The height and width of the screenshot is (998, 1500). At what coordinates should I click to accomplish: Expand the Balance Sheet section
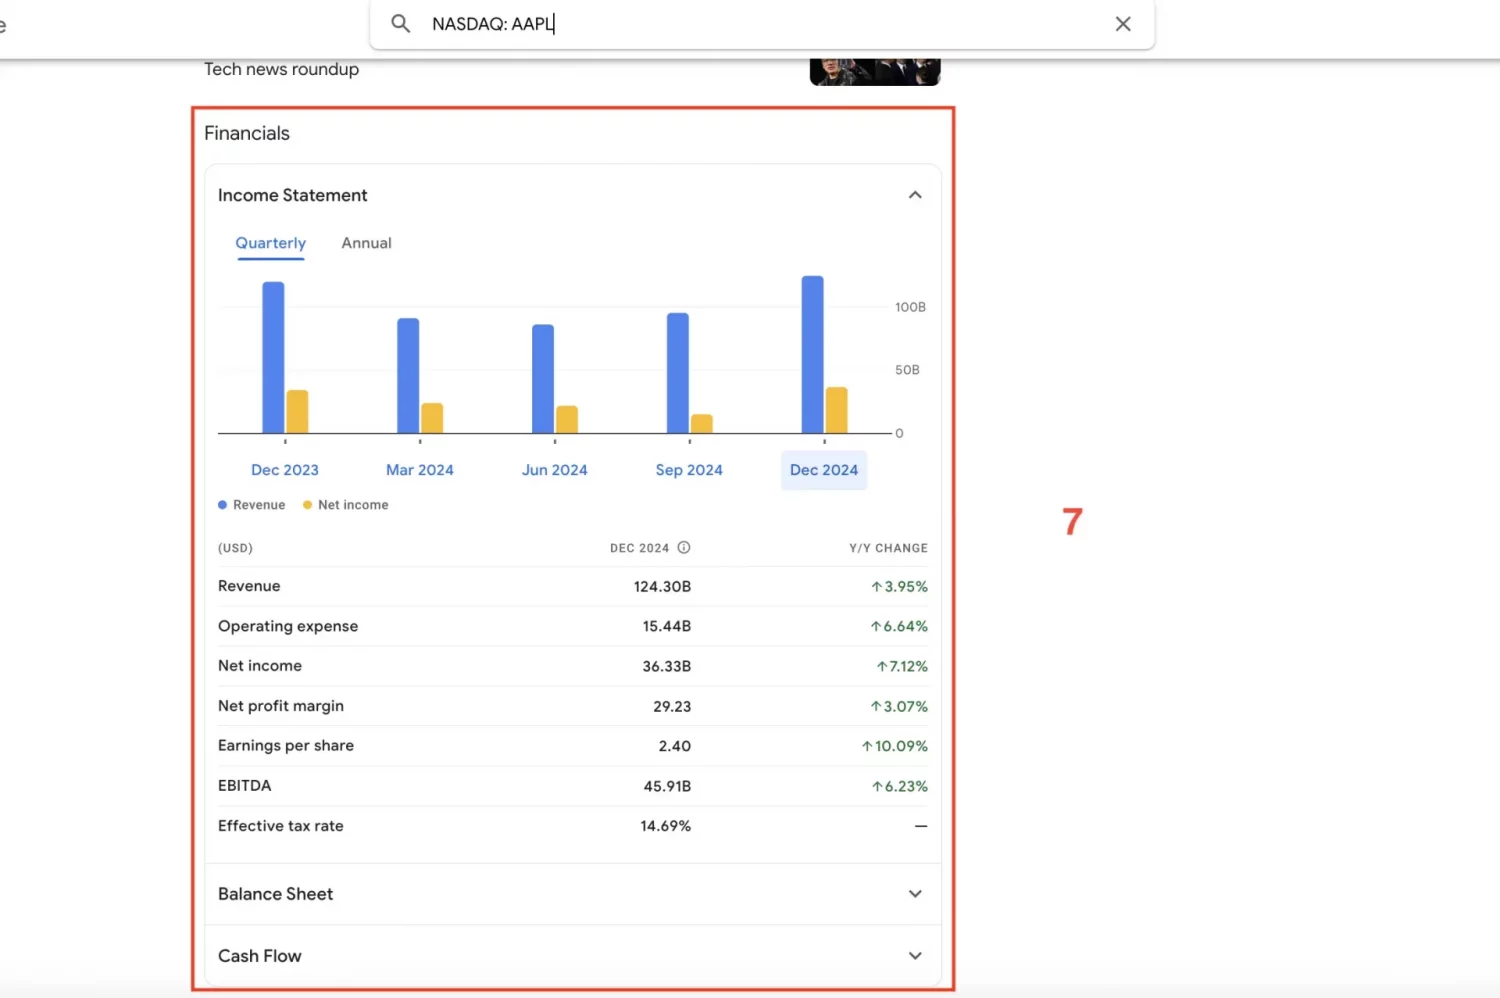click(915, 894)
